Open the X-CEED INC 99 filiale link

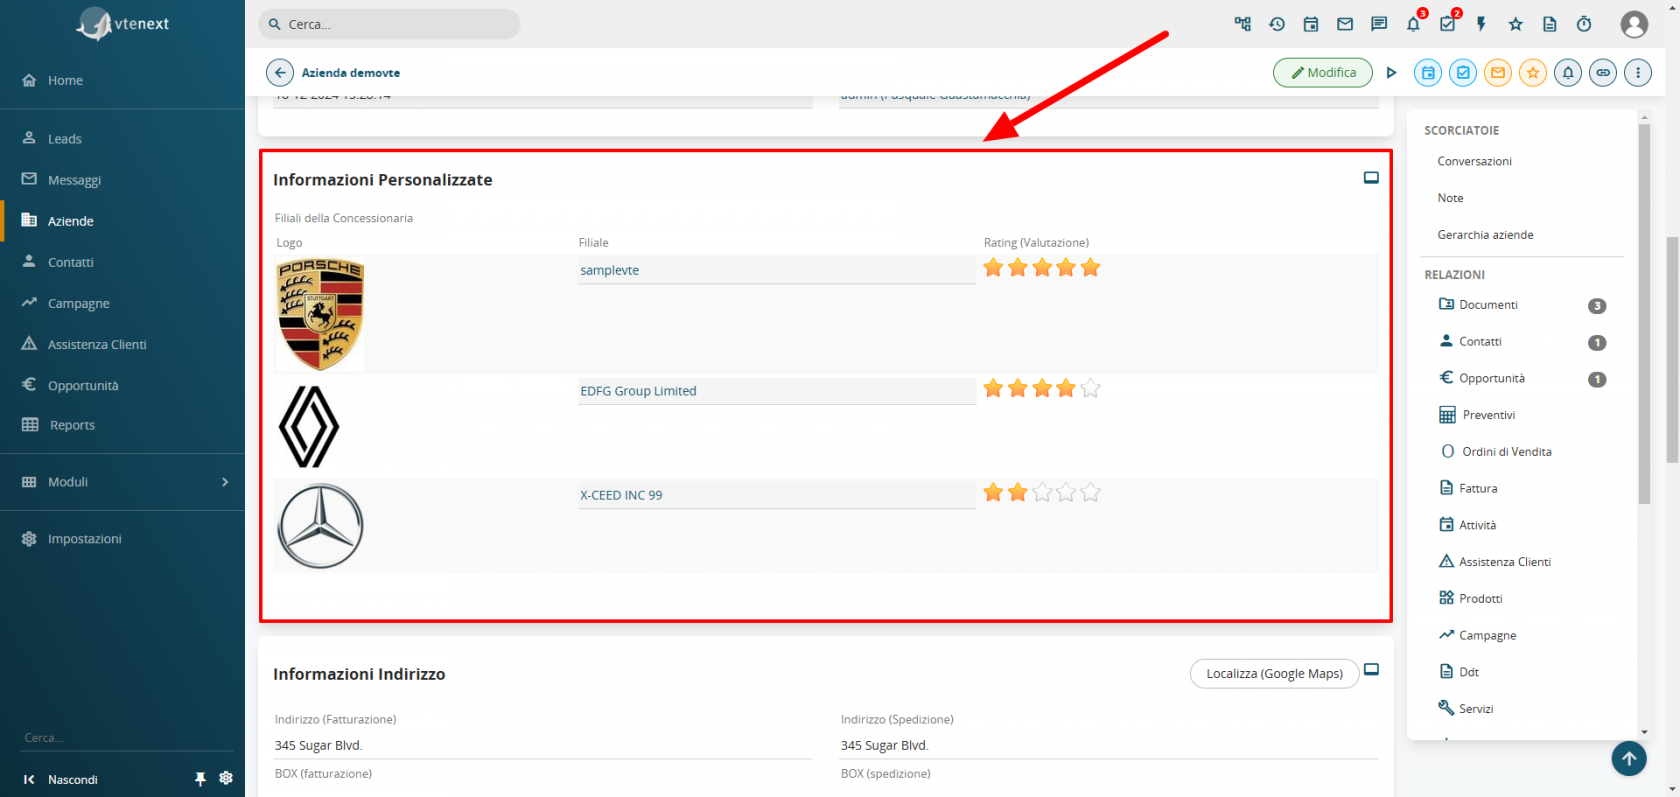(x=621, y=495)
